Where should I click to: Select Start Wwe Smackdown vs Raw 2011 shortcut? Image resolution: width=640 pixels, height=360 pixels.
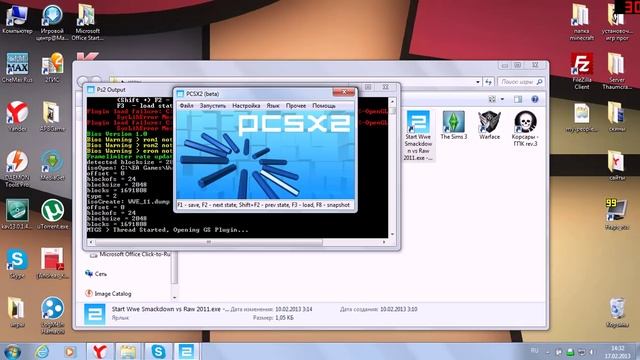pos(418,135)
